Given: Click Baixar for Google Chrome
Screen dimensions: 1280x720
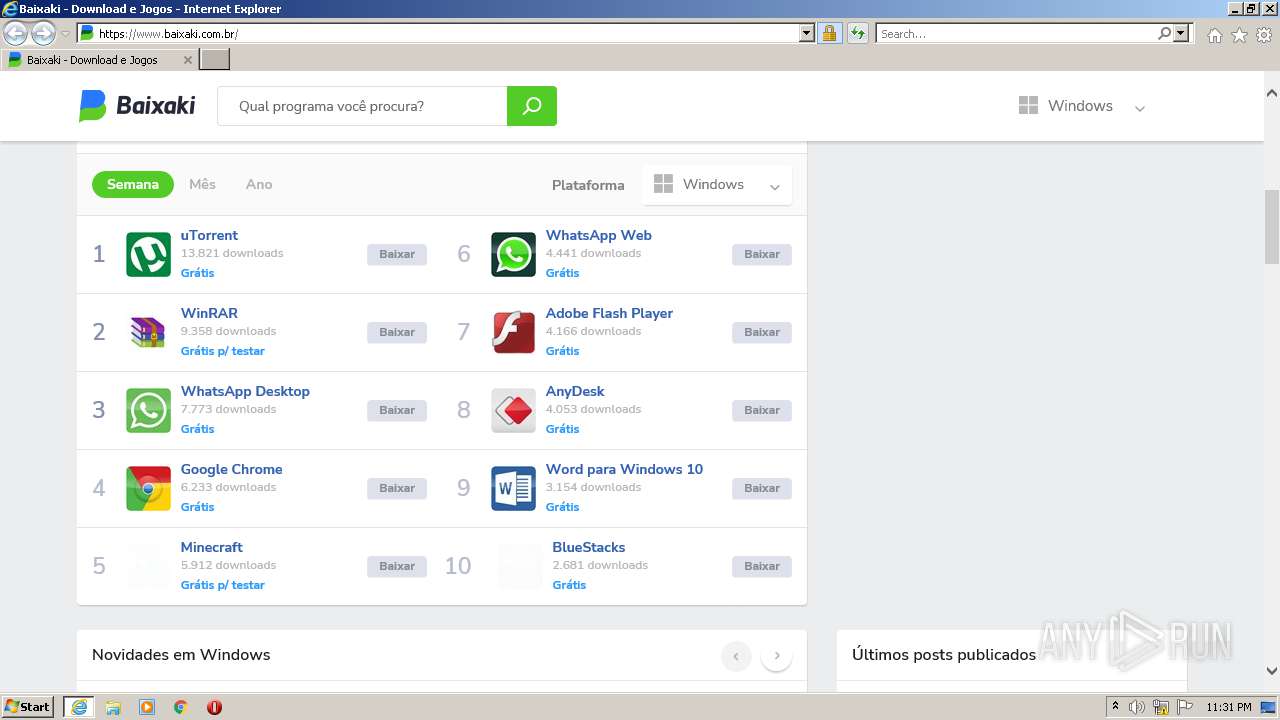Looking at the screenshot, I should coord(397,488).
